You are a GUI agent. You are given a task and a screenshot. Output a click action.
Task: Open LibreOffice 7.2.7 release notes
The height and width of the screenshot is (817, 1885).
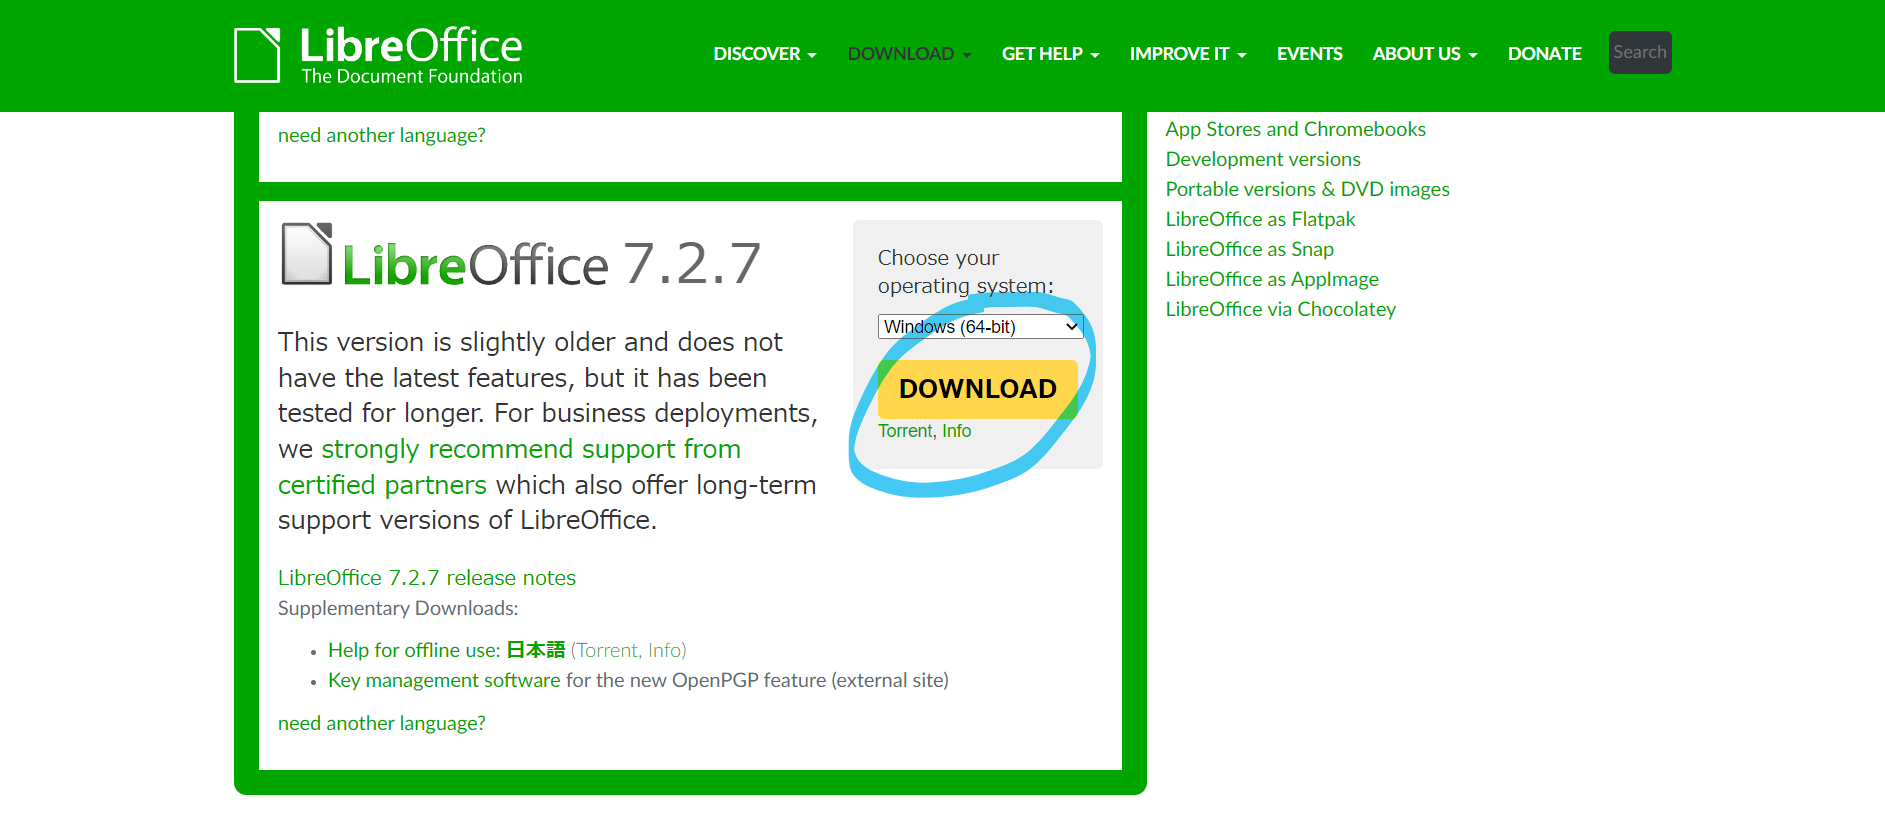click(427, 578)
